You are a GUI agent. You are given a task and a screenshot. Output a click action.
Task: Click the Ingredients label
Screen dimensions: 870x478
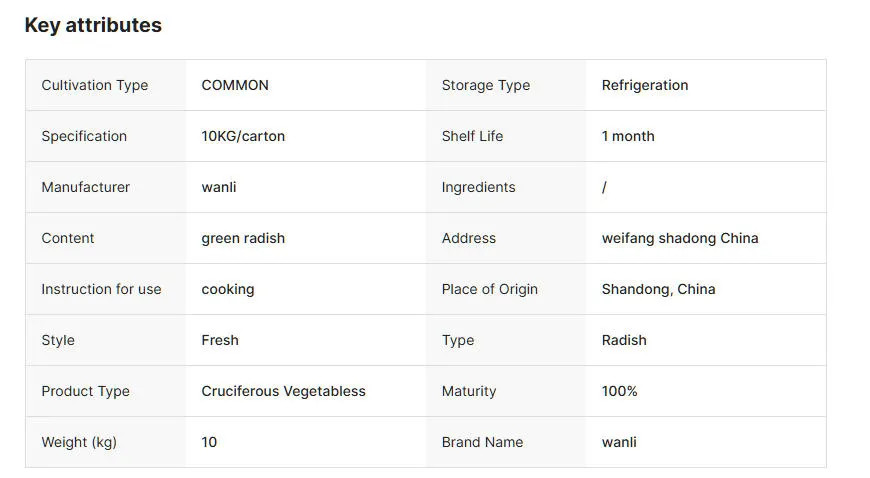click(479, 187)
